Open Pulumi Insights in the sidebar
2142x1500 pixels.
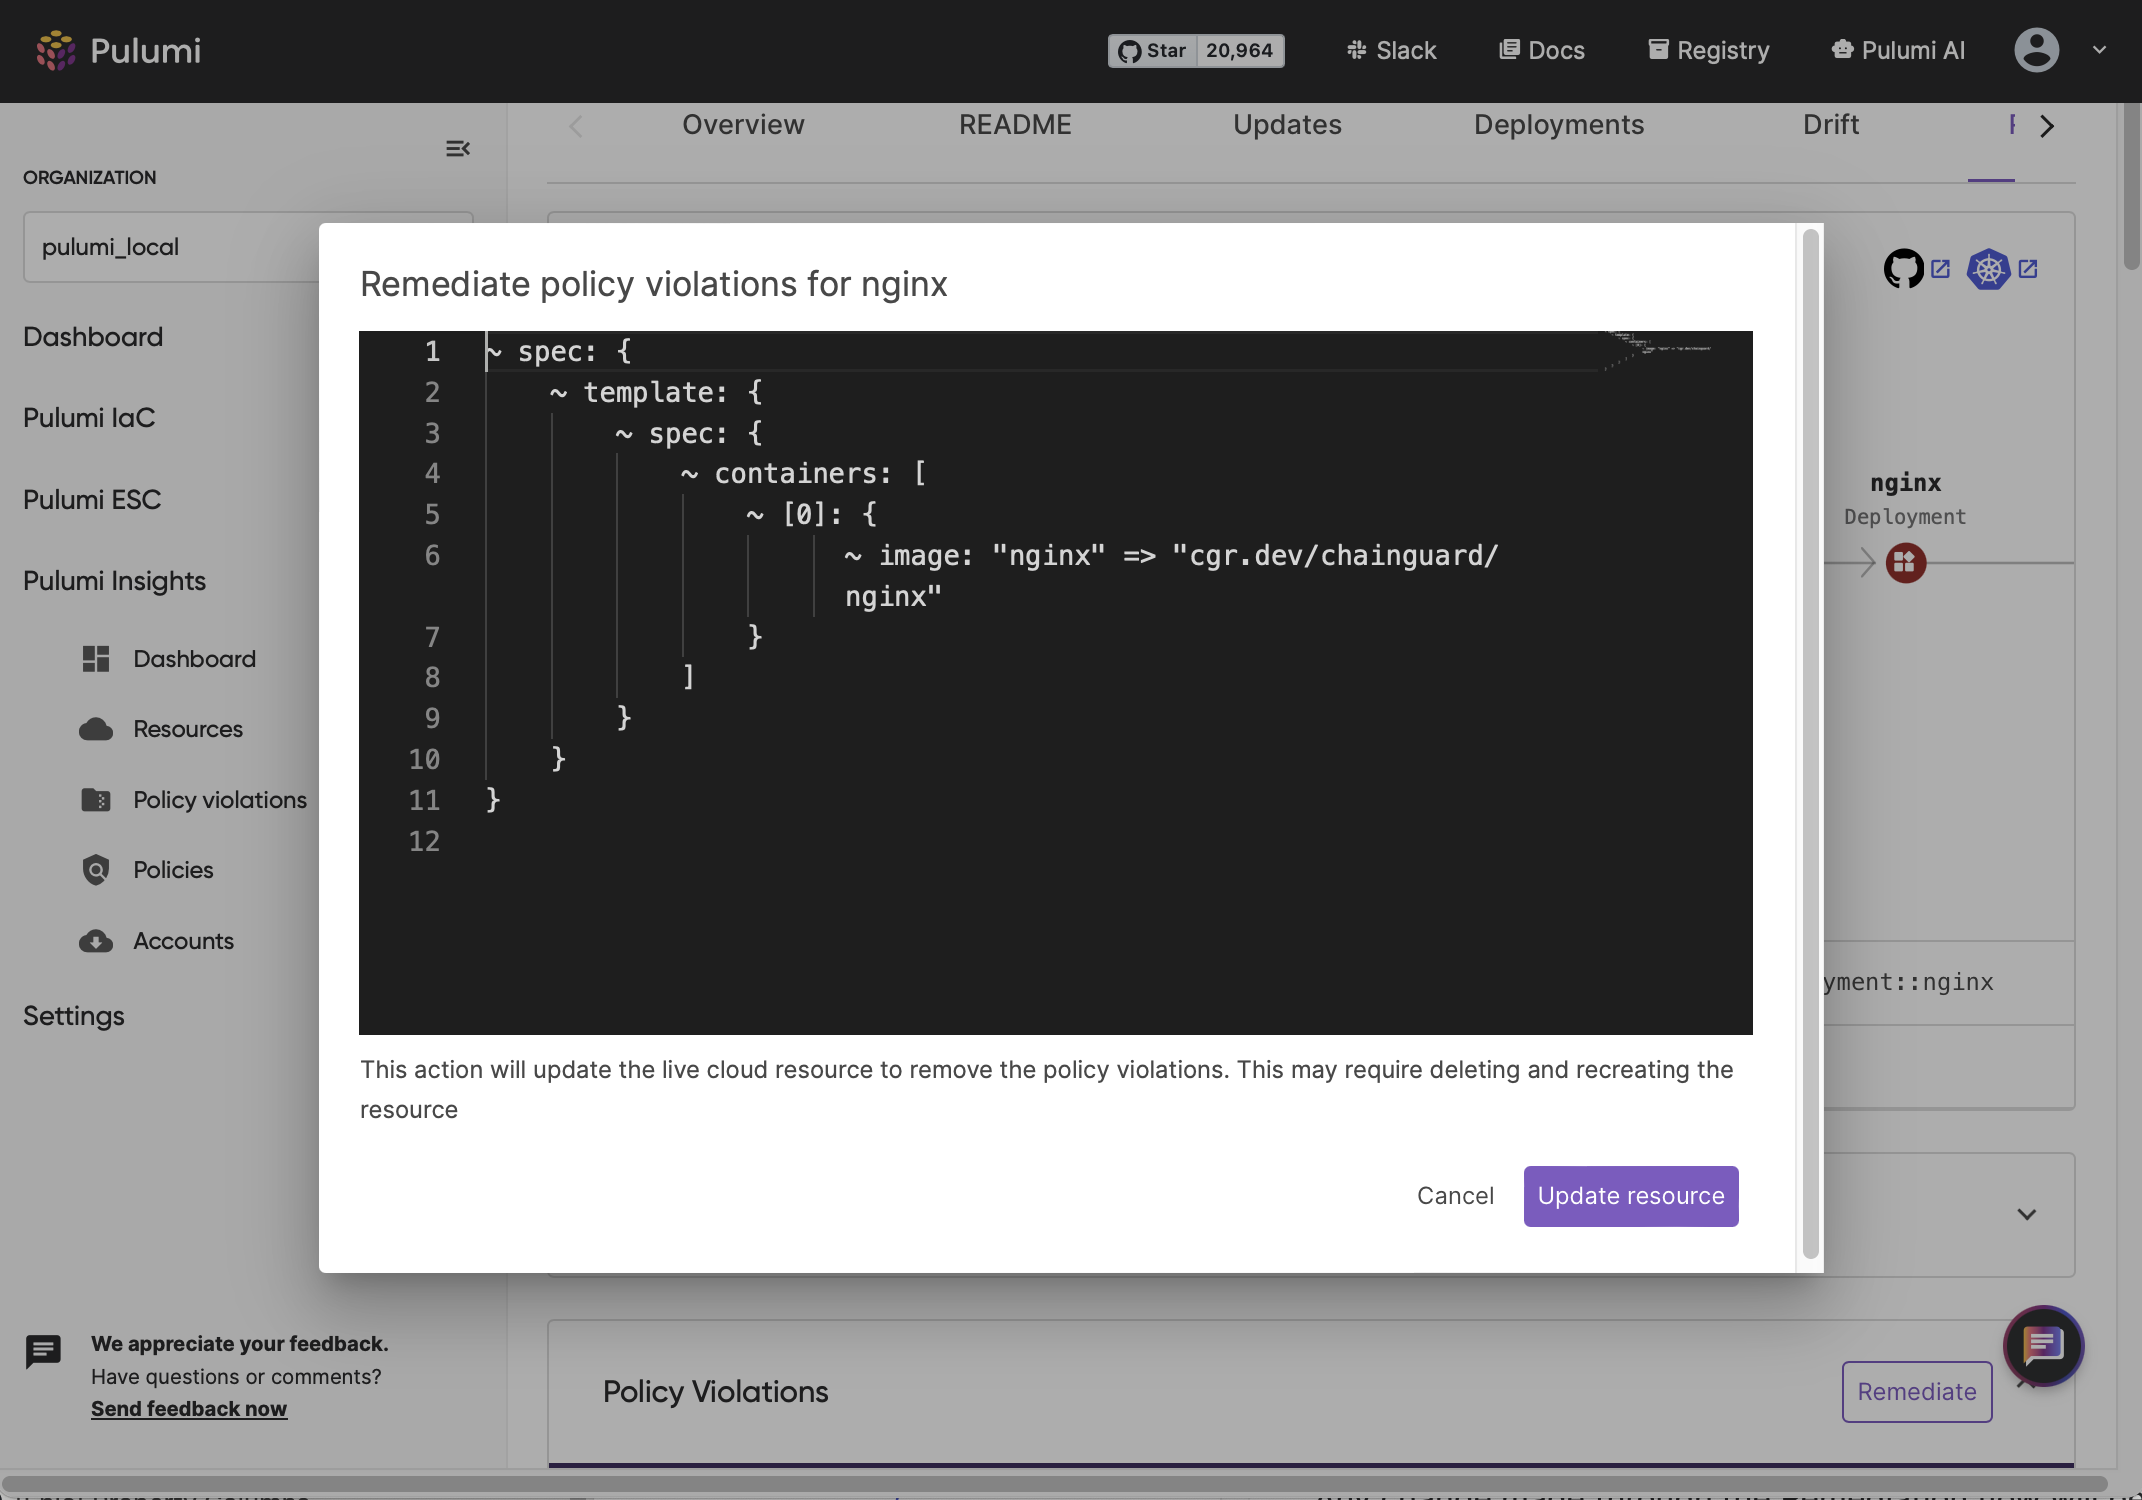coord(114,581)
